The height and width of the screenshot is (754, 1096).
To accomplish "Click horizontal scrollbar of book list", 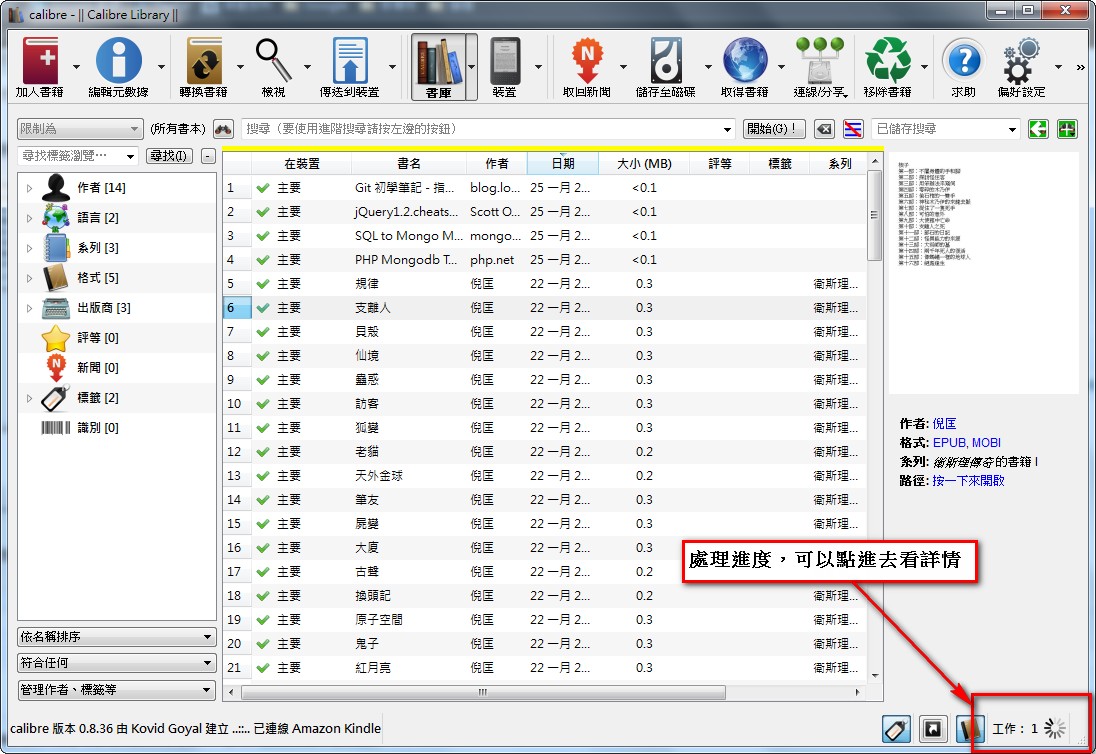I will tap(482, 693).
